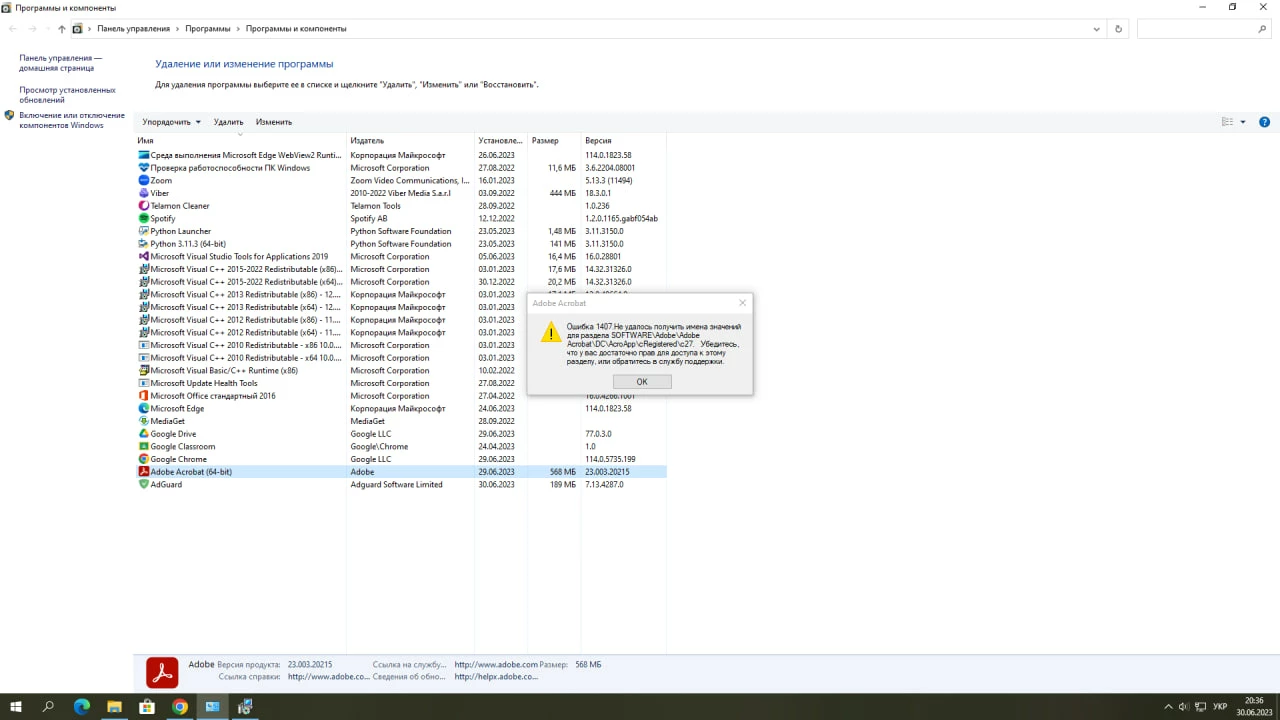Click the Telamon Cleaner icon

point(143,206)
